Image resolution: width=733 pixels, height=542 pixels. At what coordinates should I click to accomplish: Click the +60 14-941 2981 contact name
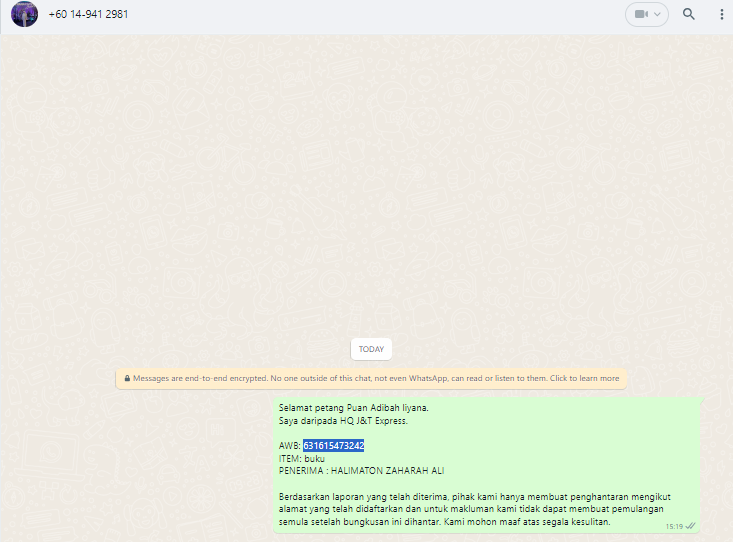[88, 14]
